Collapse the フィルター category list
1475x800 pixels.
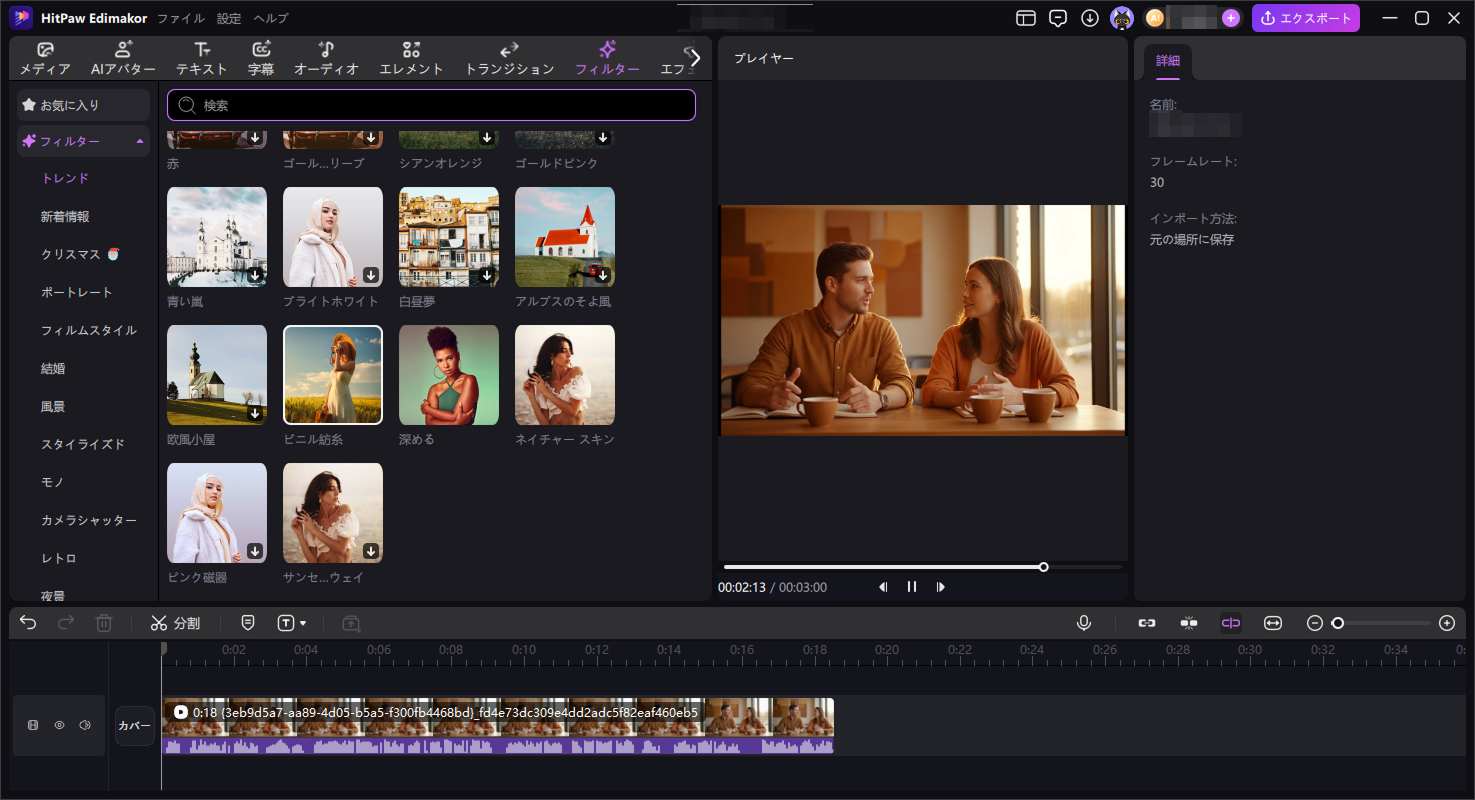click(x=140, y=142)
